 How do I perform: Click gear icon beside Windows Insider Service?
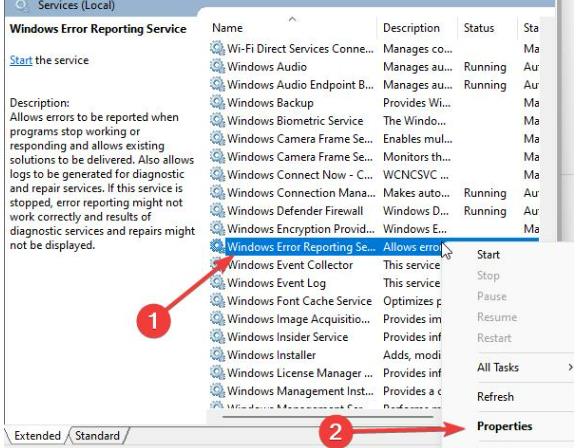pos(217,336)
